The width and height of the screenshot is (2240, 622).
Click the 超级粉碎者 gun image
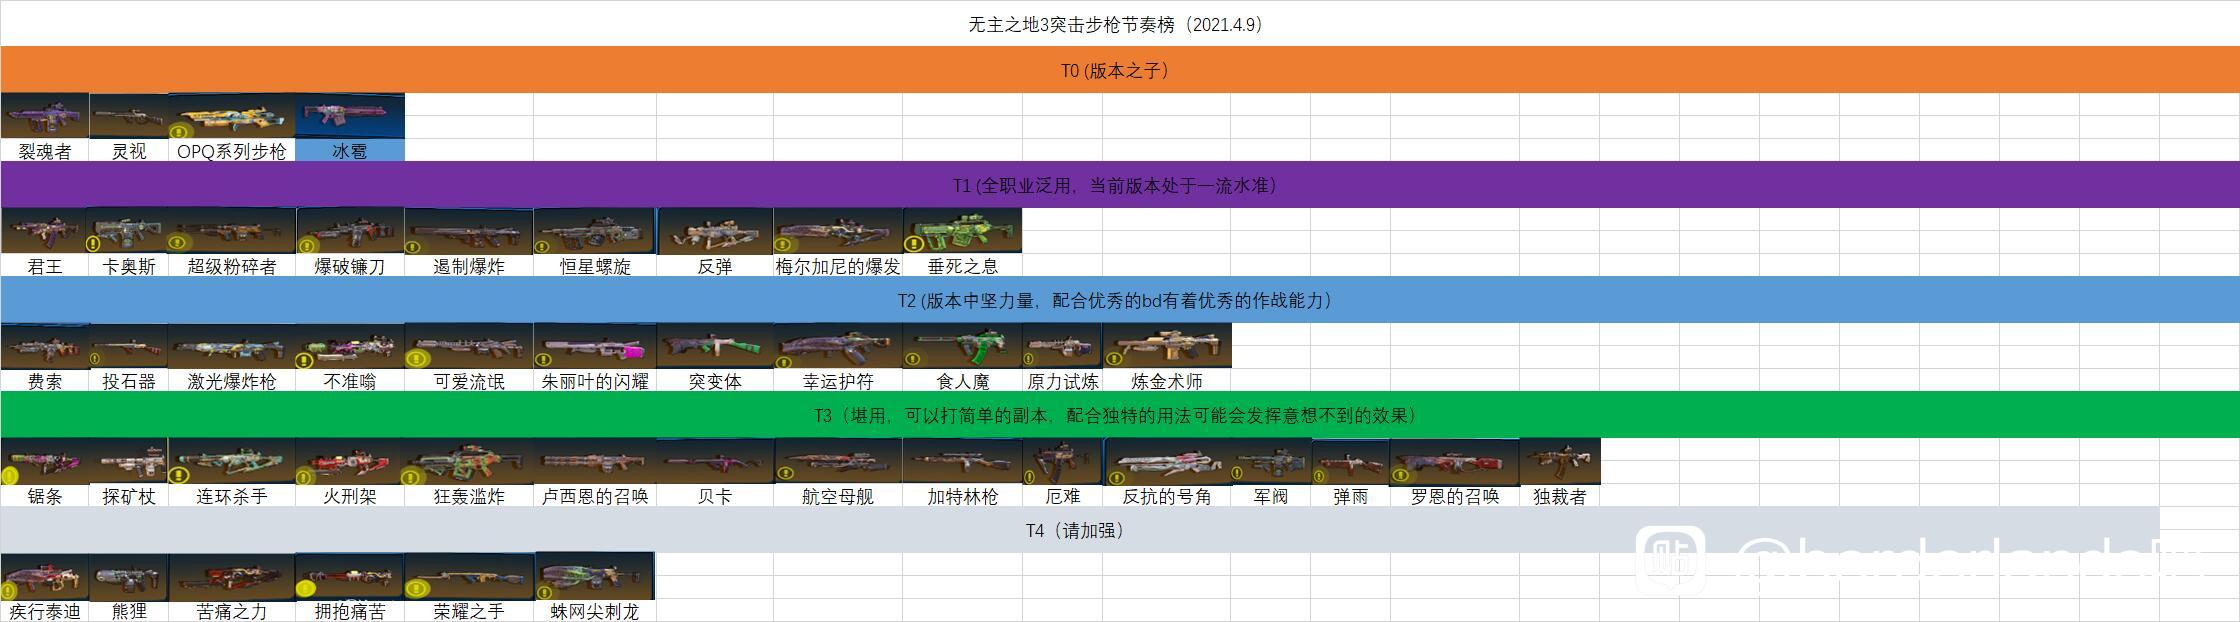232,231
